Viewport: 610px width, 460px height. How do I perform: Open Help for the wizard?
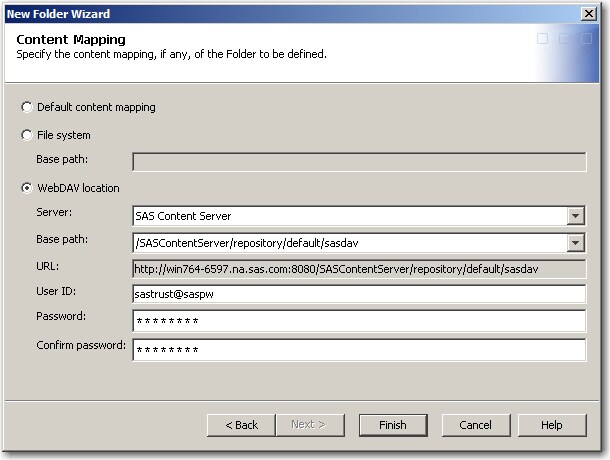coord(551,425)
